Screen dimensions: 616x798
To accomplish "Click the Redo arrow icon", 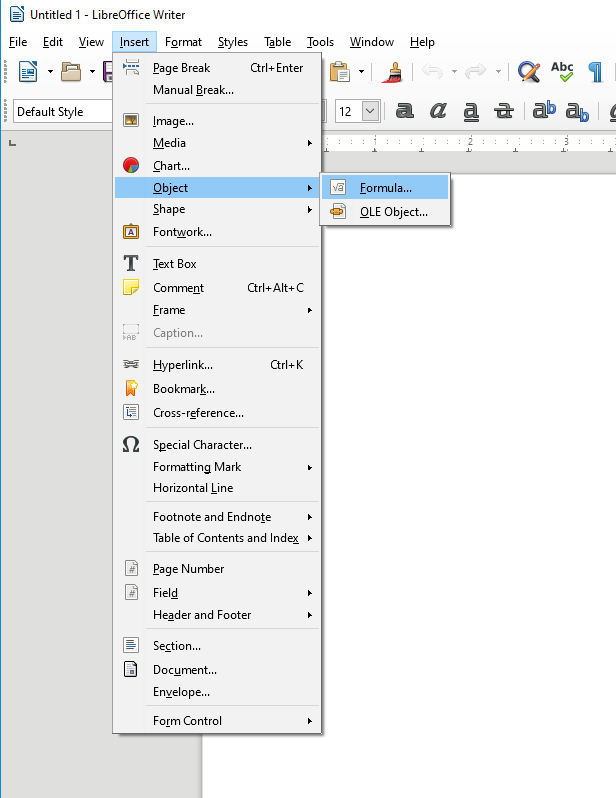I will click(476, 71).
